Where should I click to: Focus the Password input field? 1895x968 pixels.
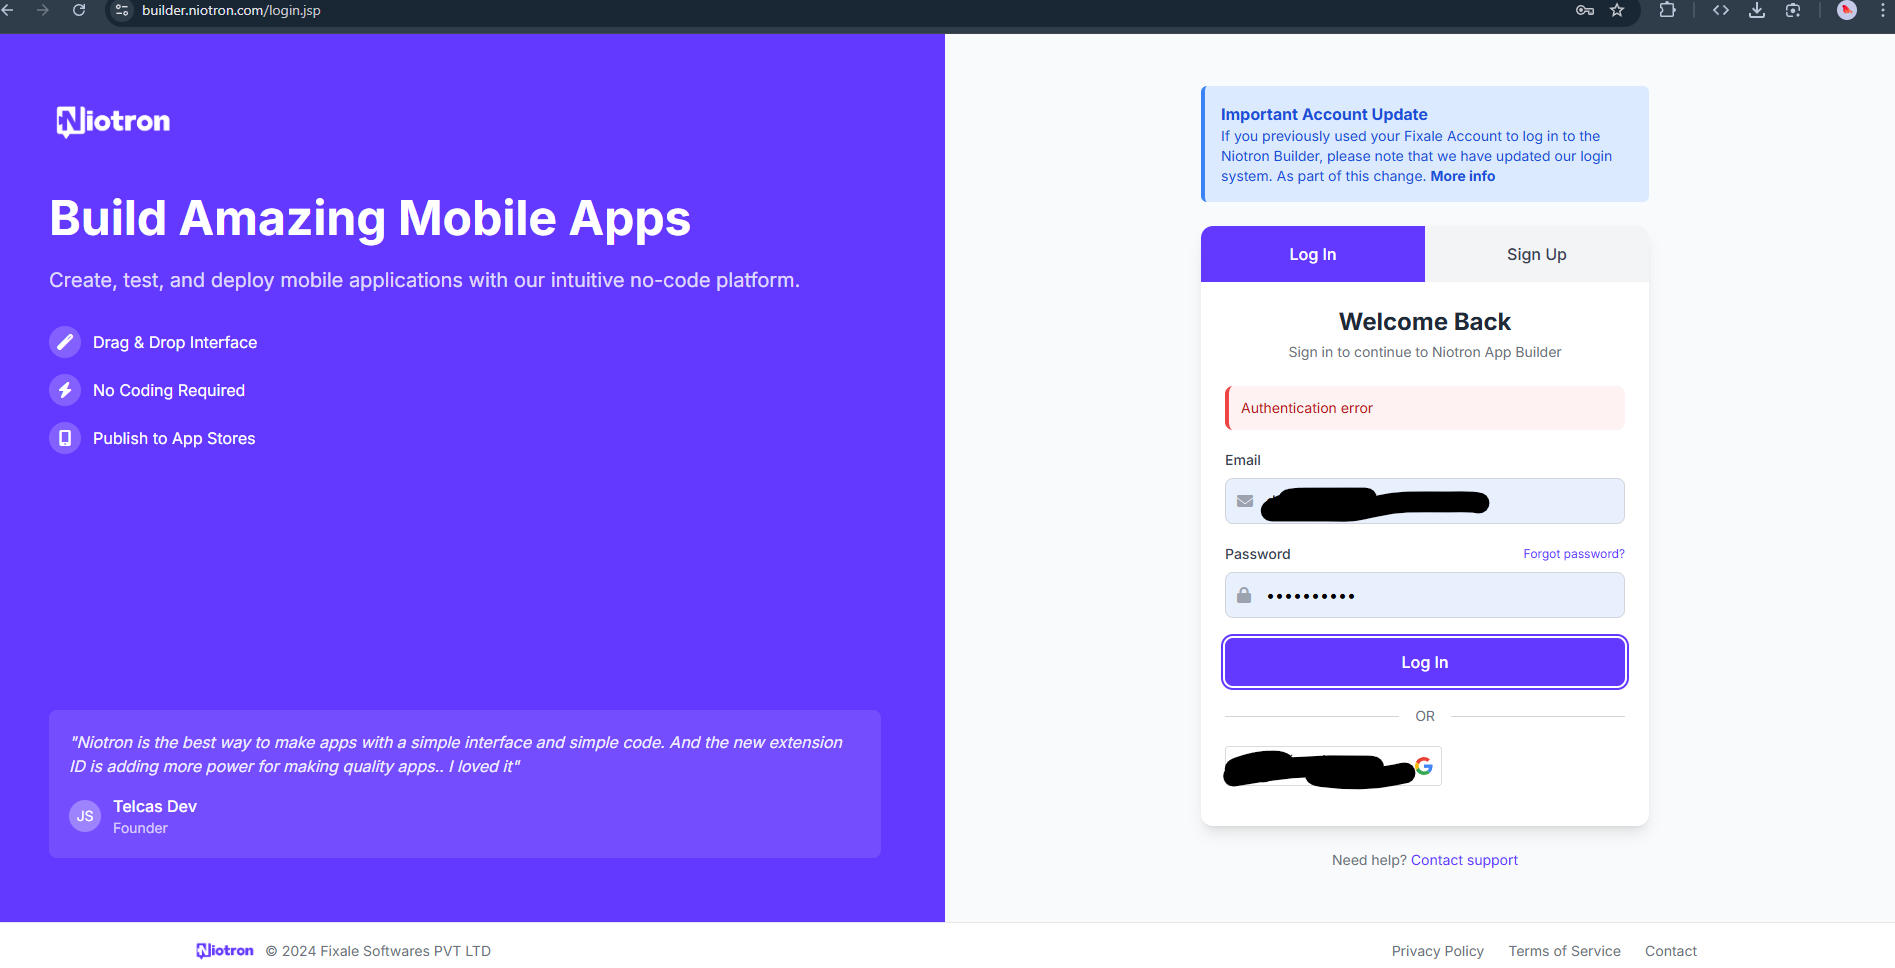[1440, 596]
